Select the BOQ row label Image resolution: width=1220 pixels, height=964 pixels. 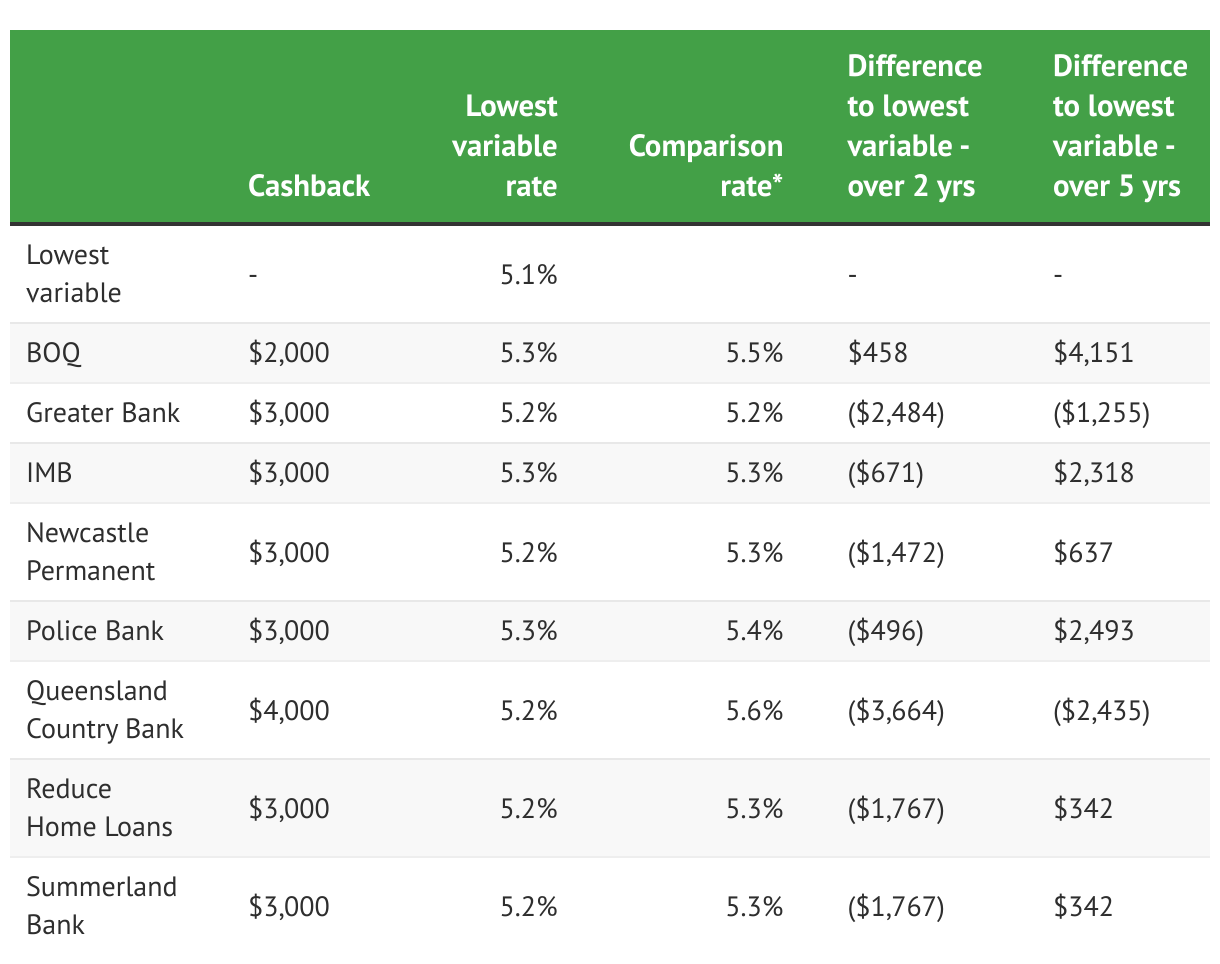pos(54,353)
